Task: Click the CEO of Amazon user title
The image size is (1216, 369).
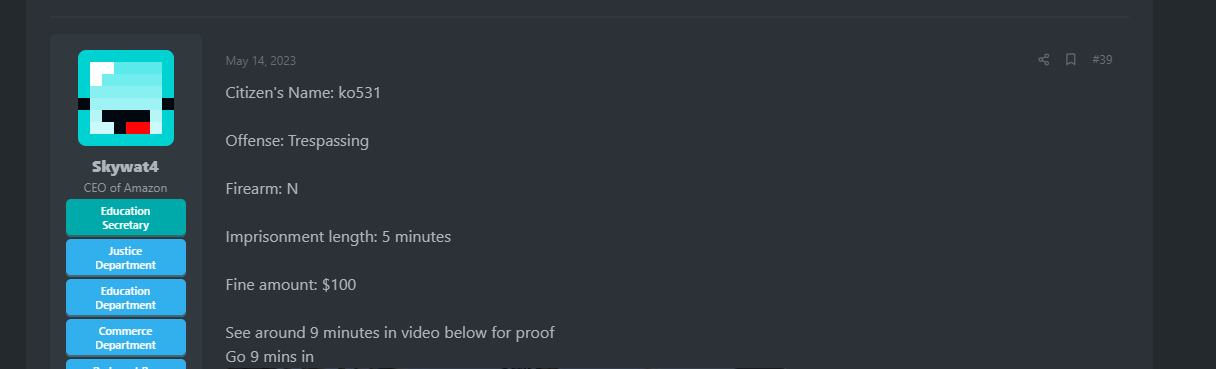Action: pos(126,188)
